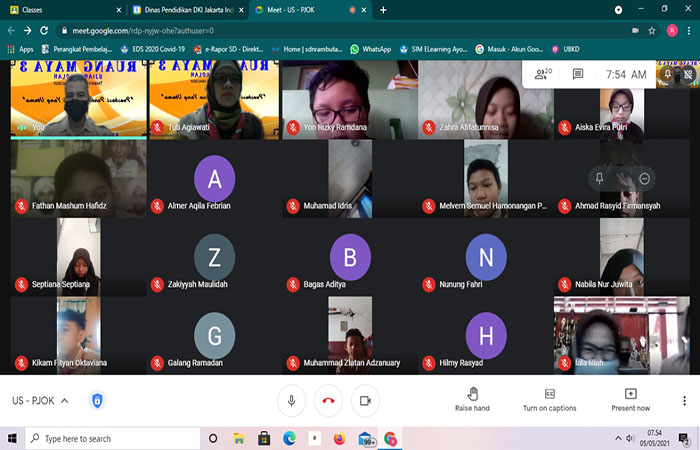The image size is (700, 450).
Task: Turn off the camera button
Action: (x=365, y=400)
